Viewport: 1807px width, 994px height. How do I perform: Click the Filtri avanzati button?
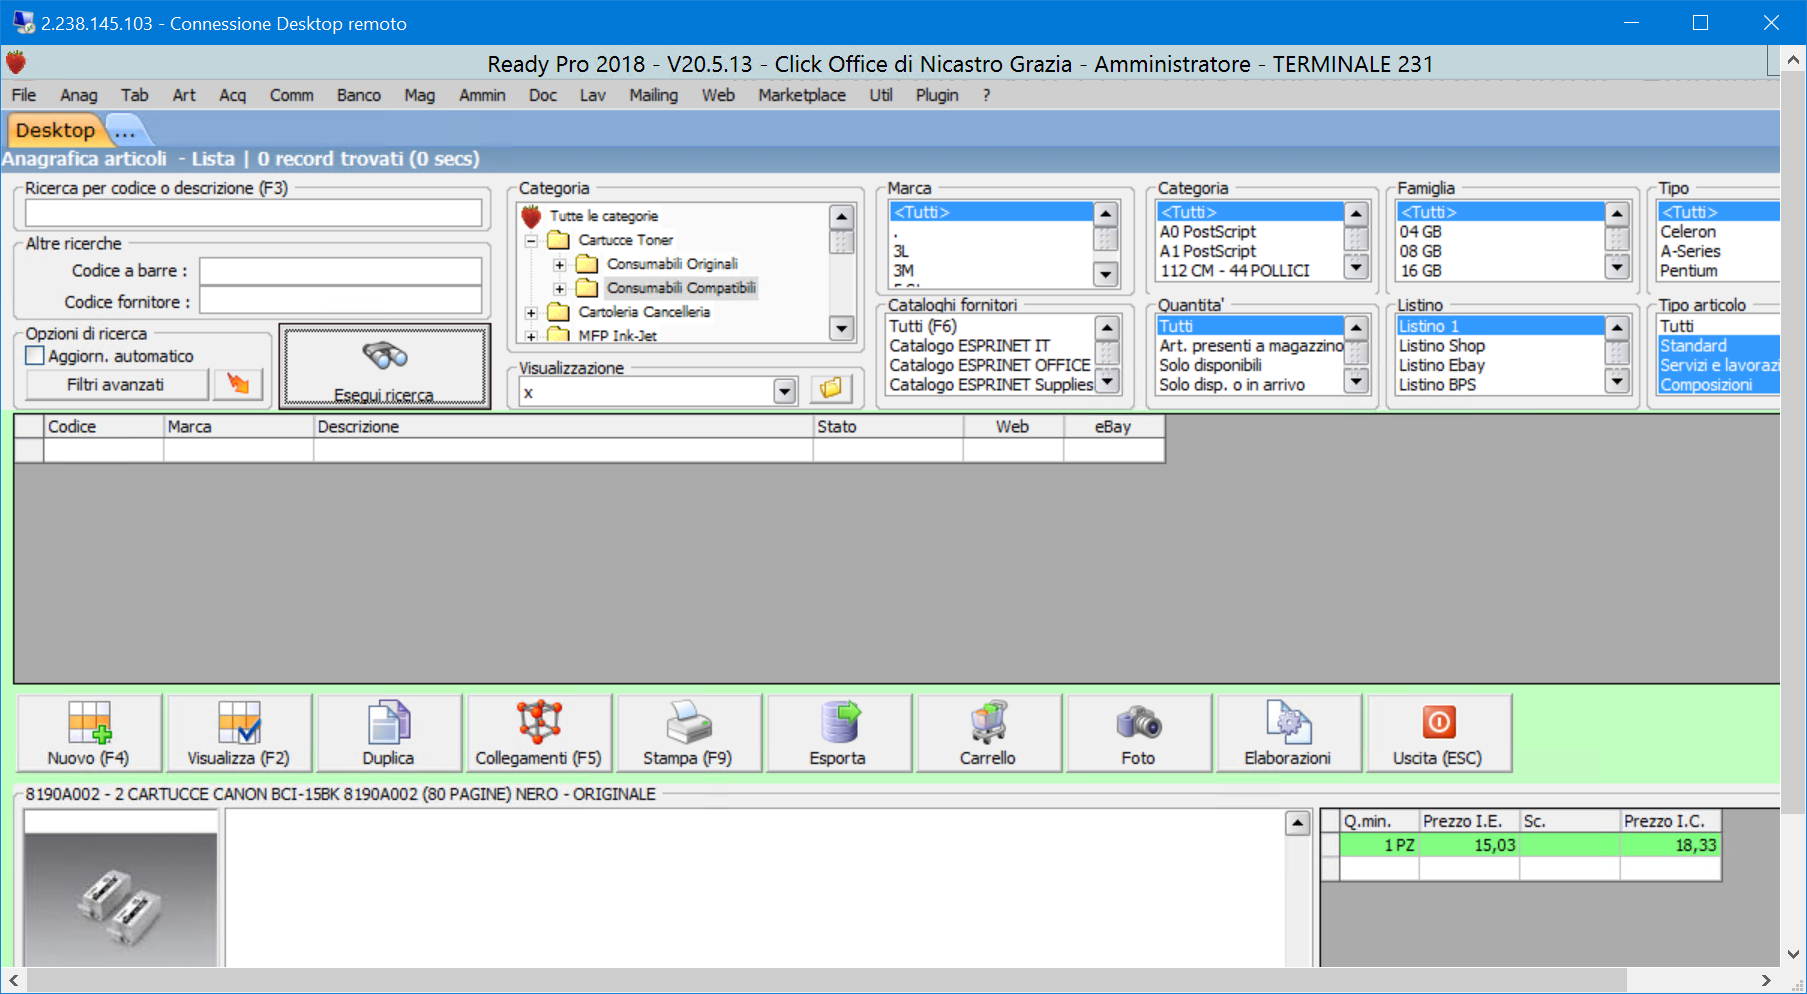pos(116,384)
